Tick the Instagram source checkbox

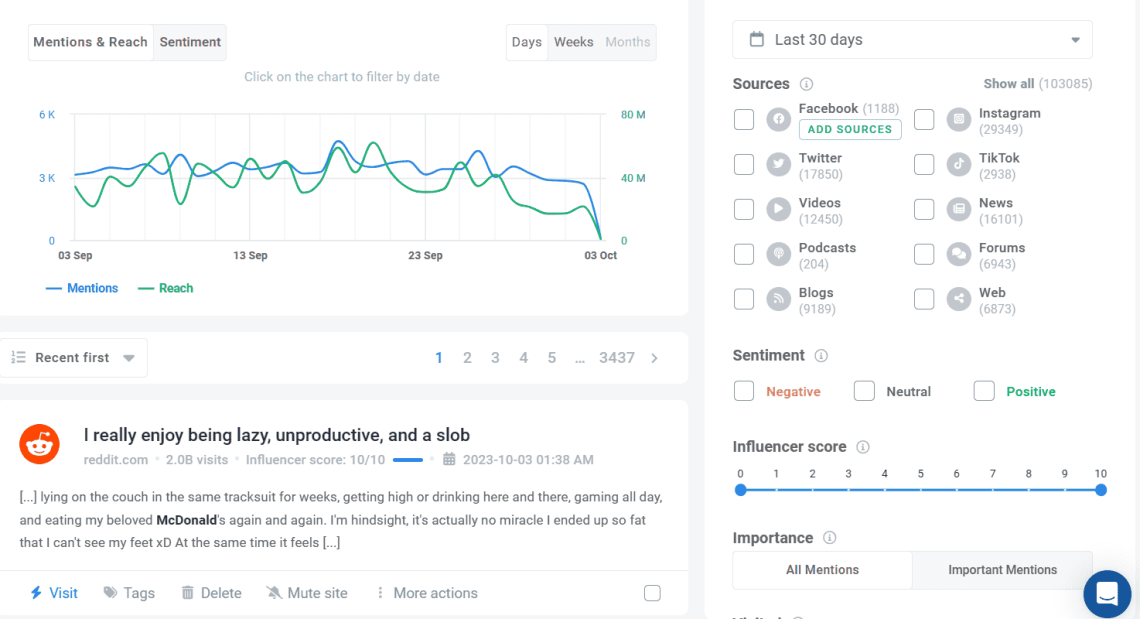click(x=924, y=120)
